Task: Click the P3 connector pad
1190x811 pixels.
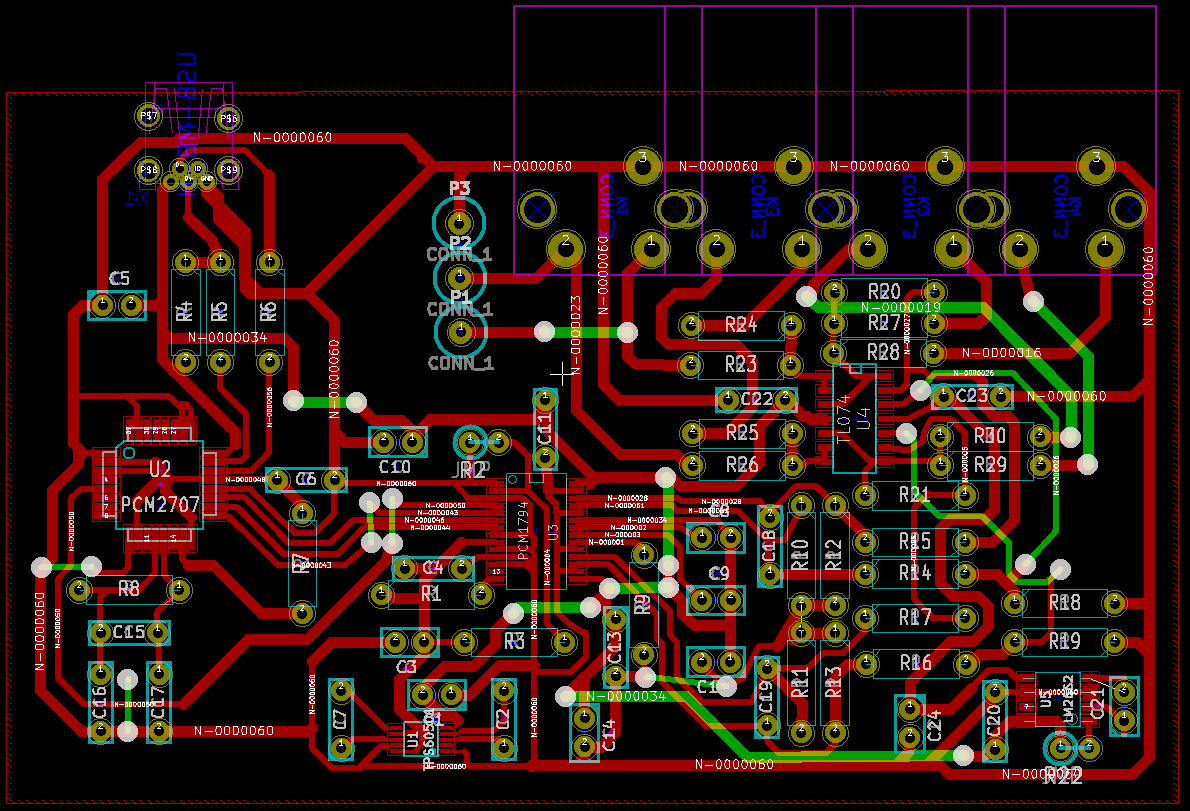Action: click(x=459, y=220)
